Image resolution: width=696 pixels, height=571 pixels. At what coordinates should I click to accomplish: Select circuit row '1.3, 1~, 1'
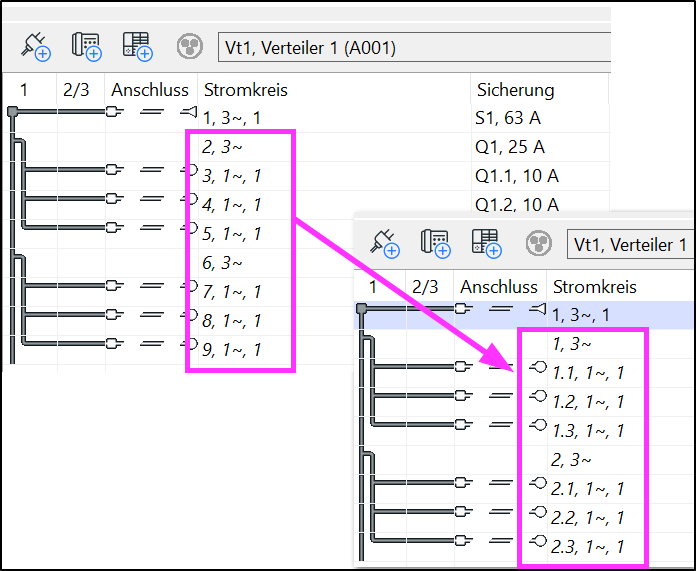coord(588,431)
